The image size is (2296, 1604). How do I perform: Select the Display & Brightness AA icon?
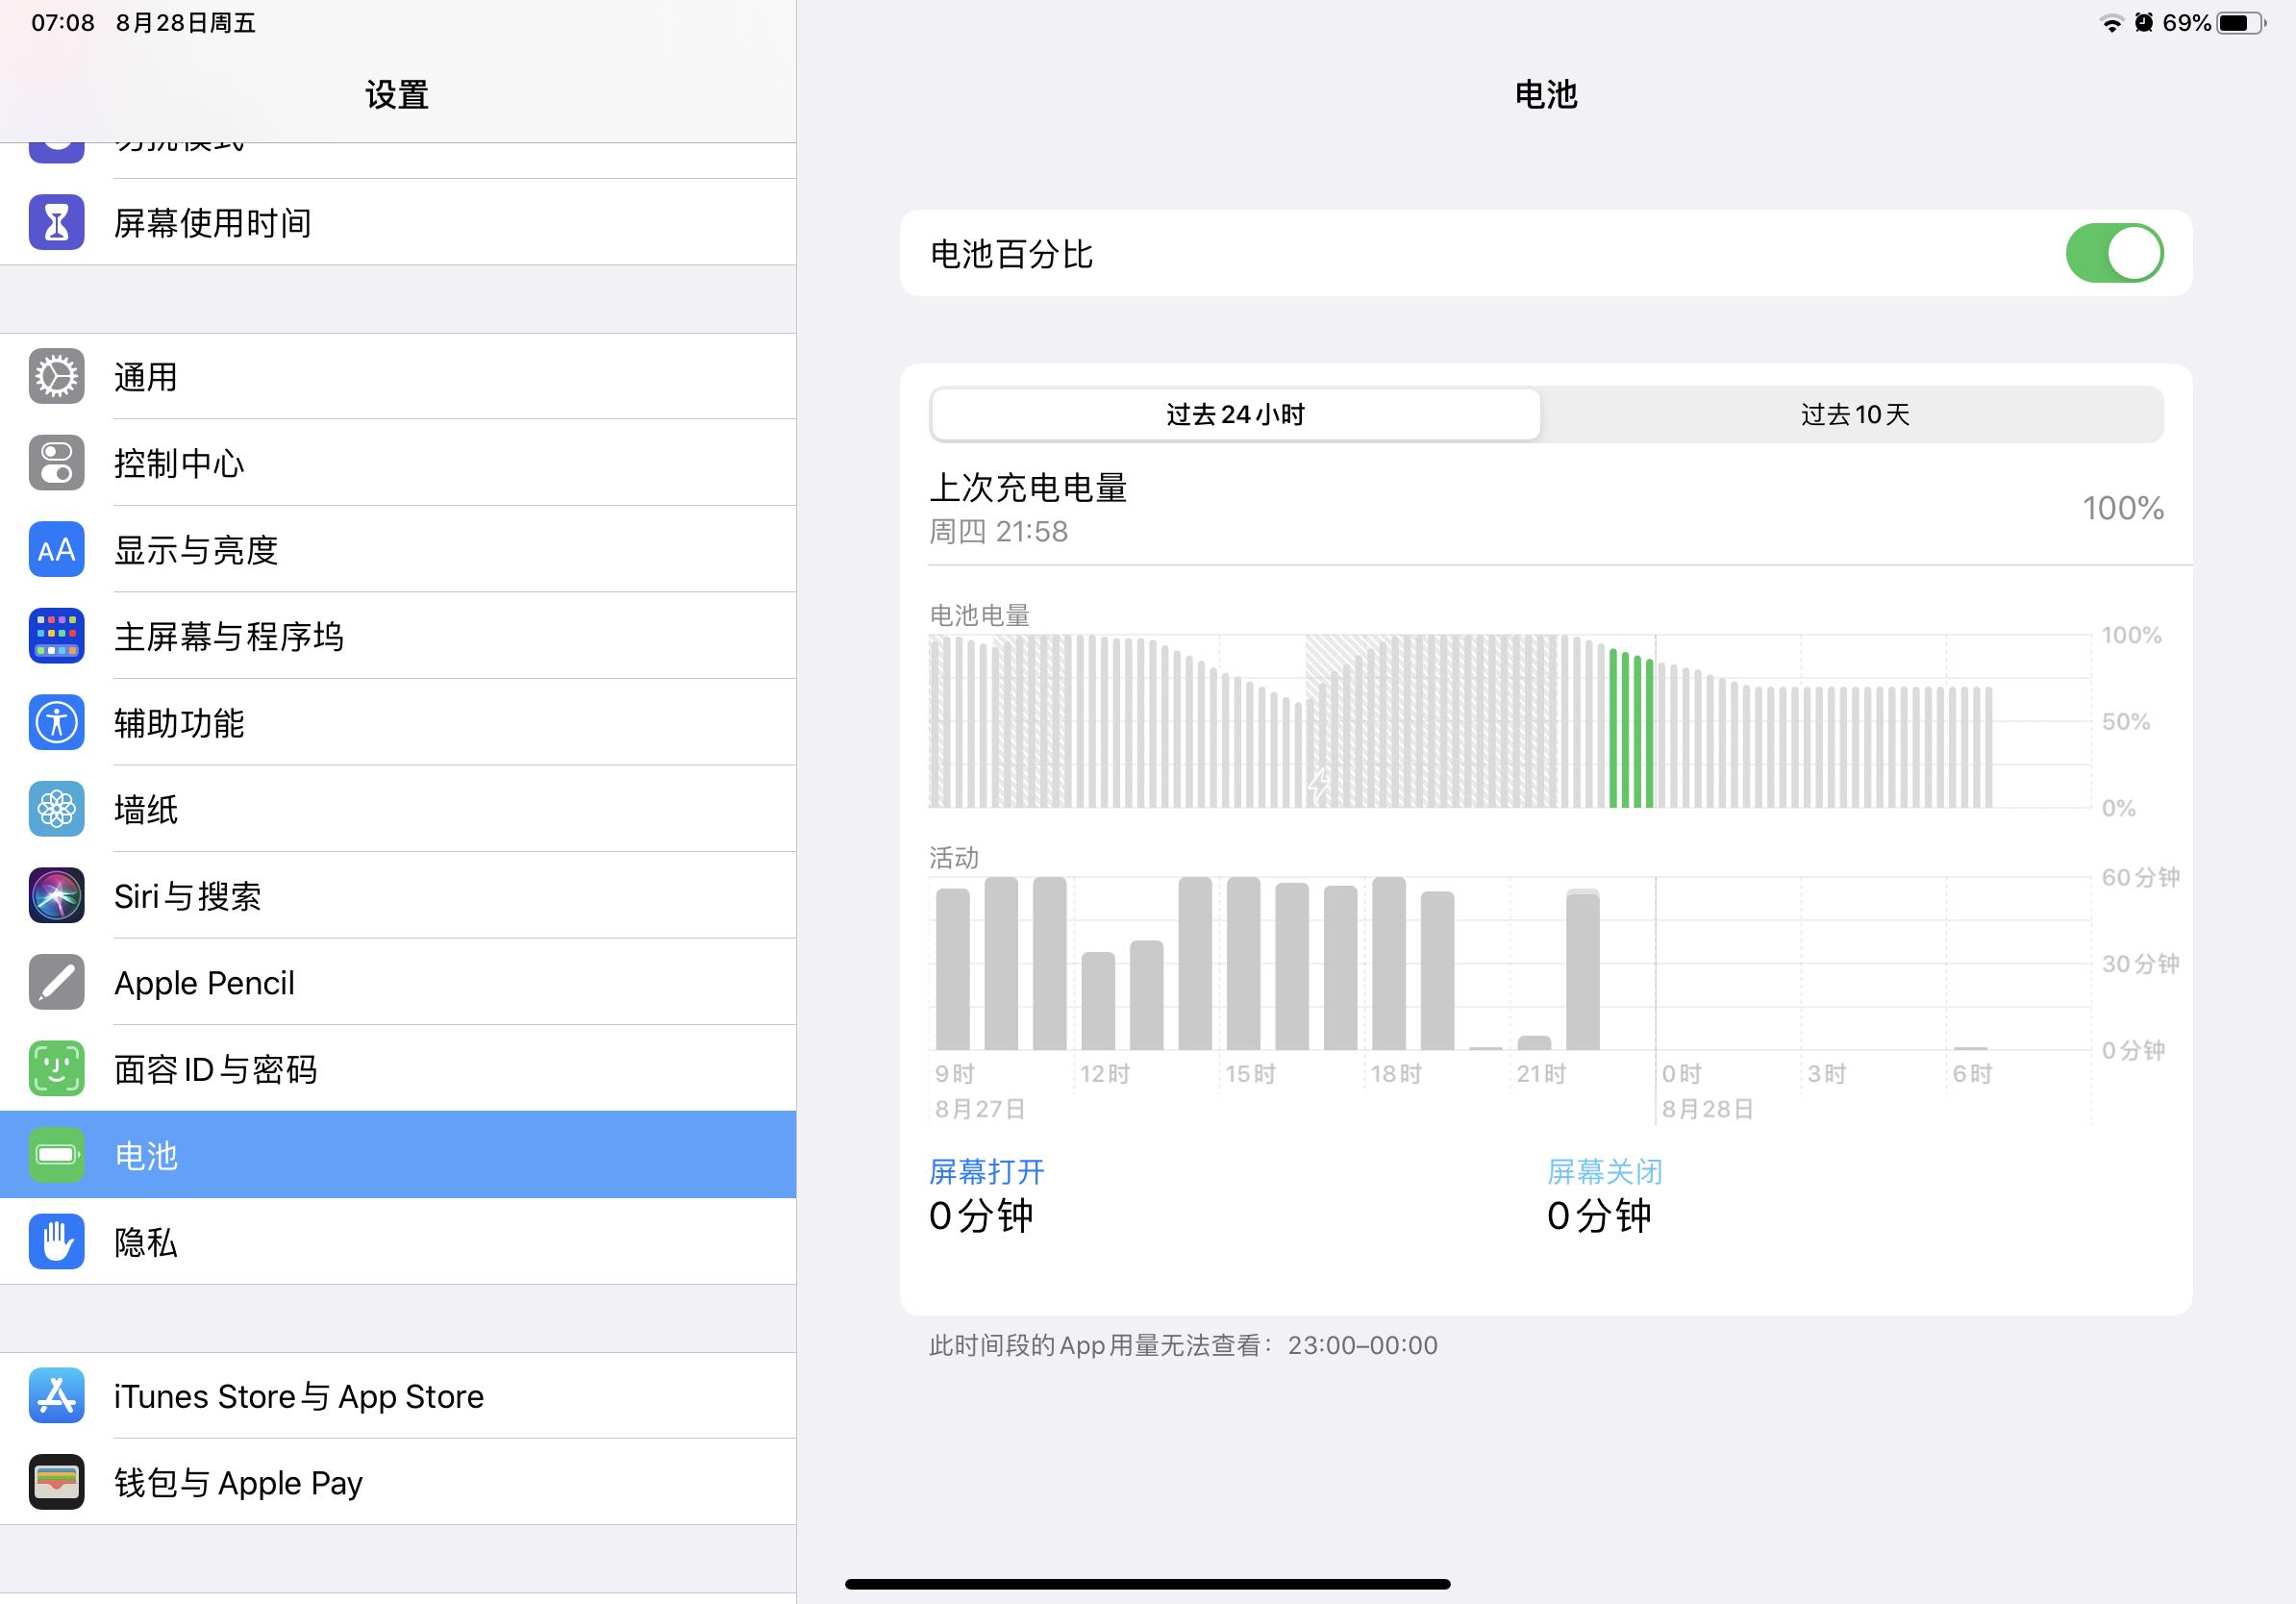[56, 550]
